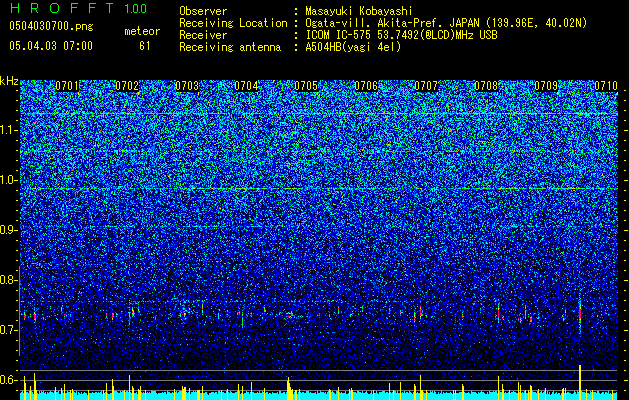Click the 0.6 frequency axis label
Viewport: 629px width, 400px height.
9,380
